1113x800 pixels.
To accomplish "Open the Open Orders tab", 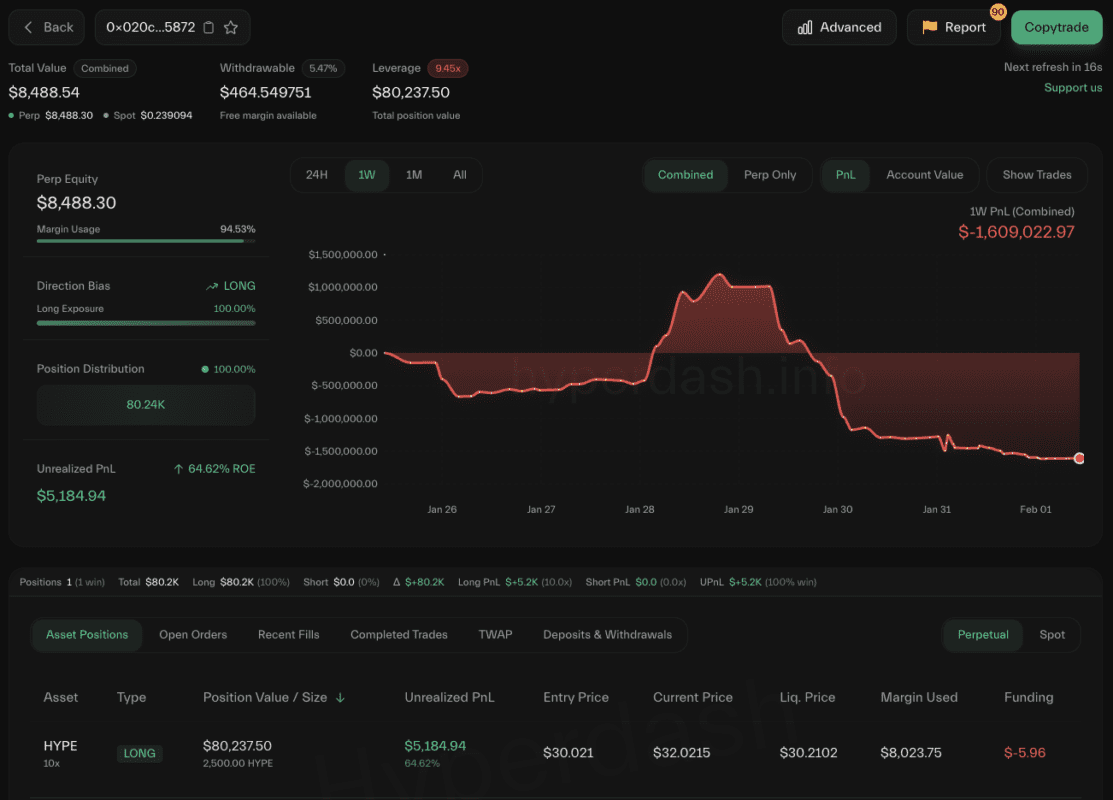I will point(193,635).
